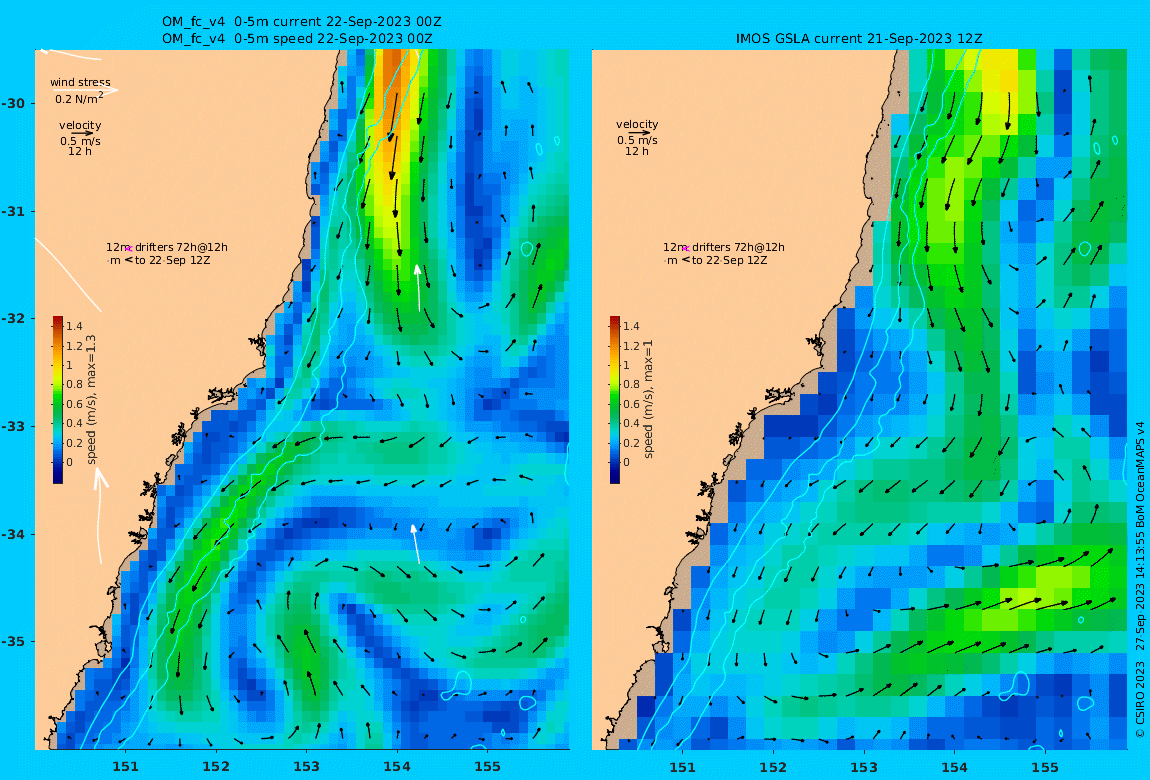
Task: Select the title 'IMOS GSLA current 21-Sep-2023 12Z'
Action: tap(859, 39)
